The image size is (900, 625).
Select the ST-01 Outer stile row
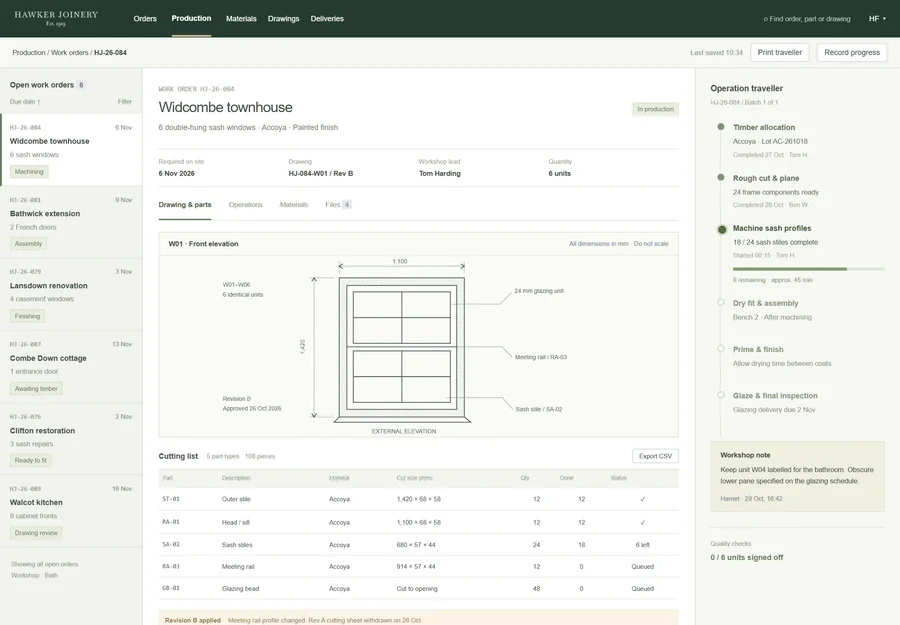pyautogui.click(x=418, y=499)
